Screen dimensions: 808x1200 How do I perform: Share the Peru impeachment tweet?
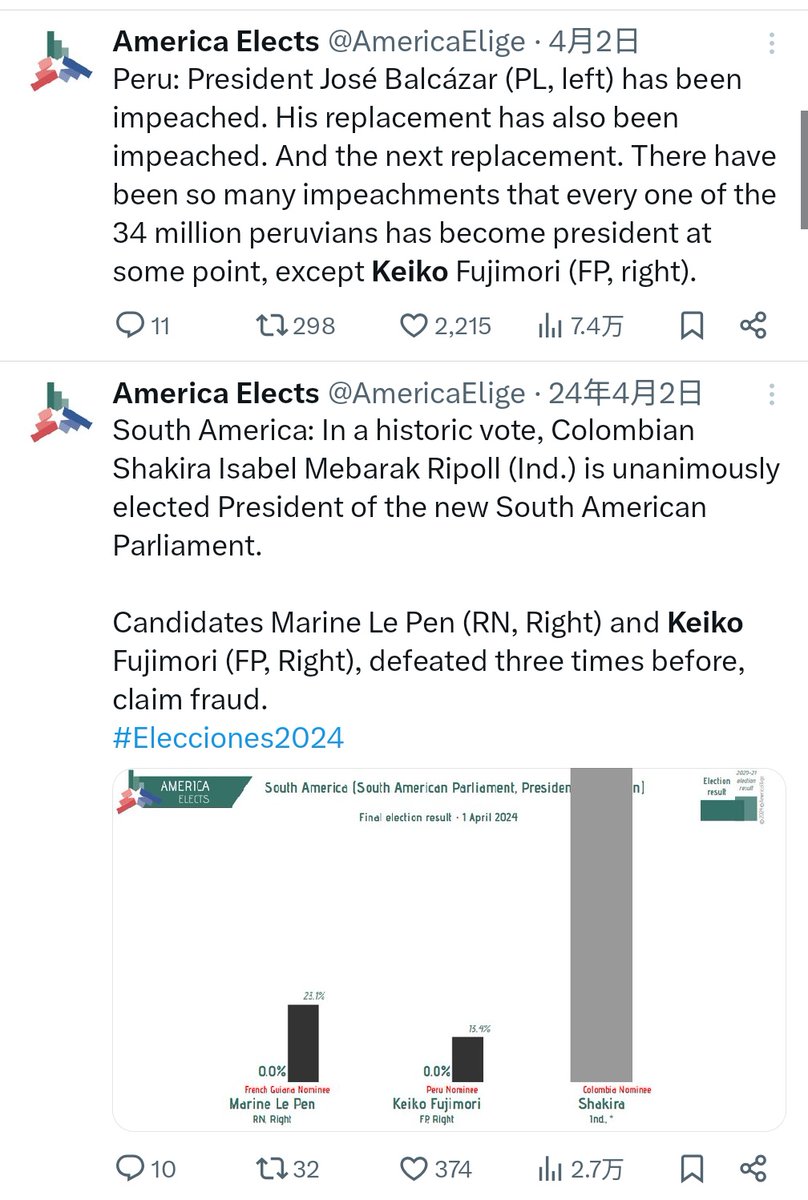753,325
